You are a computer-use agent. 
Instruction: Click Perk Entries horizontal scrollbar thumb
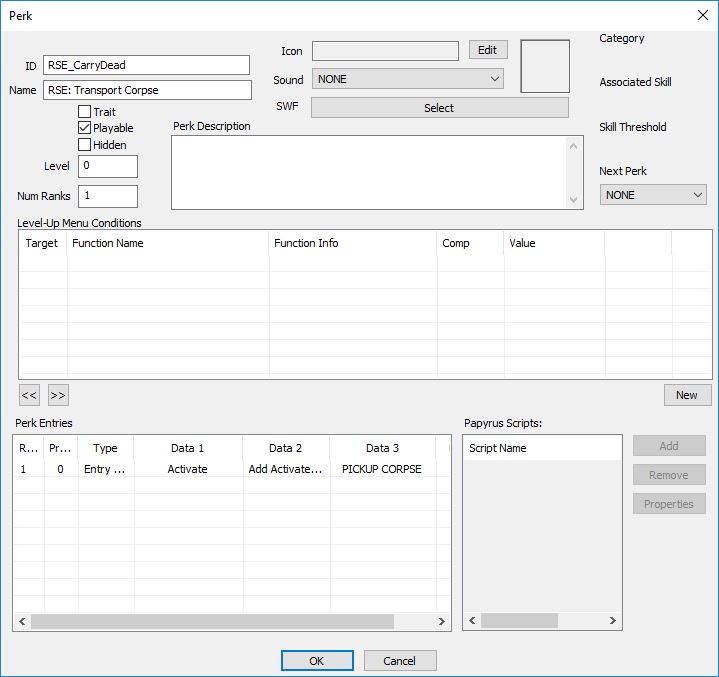(212, 622)
